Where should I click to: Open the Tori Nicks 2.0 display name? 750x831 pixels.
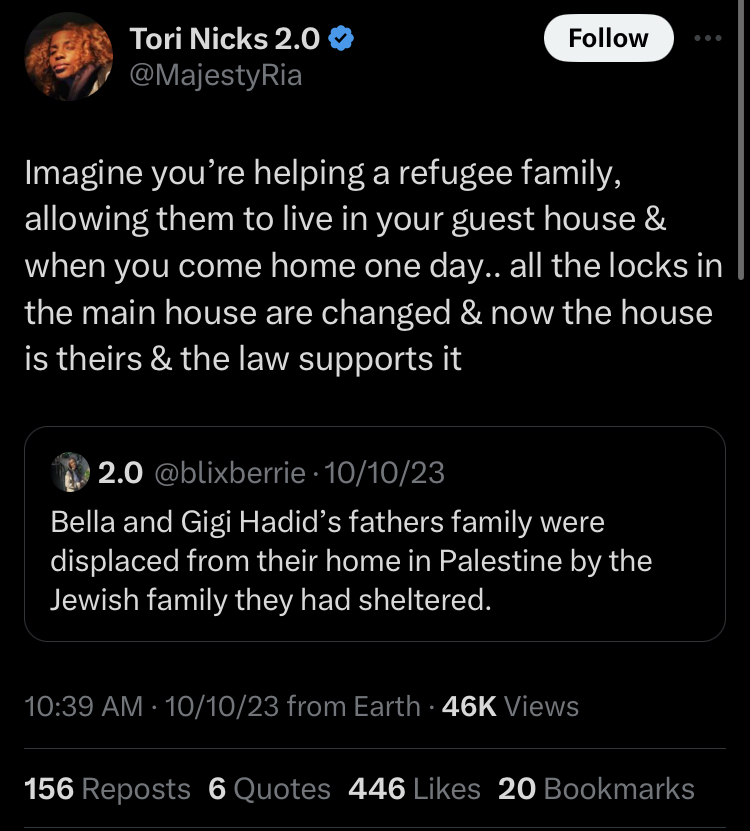(225, 39)
